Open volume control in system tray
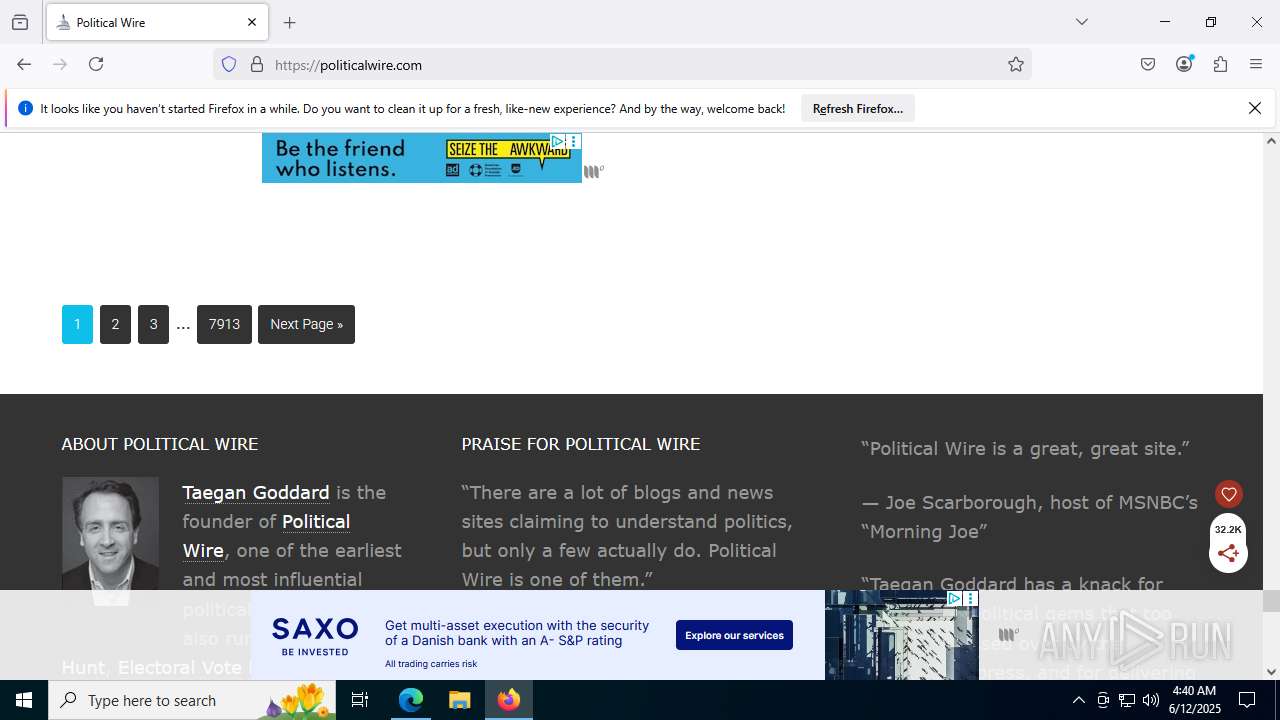Screen dimensions: 1280x720 1151,700
